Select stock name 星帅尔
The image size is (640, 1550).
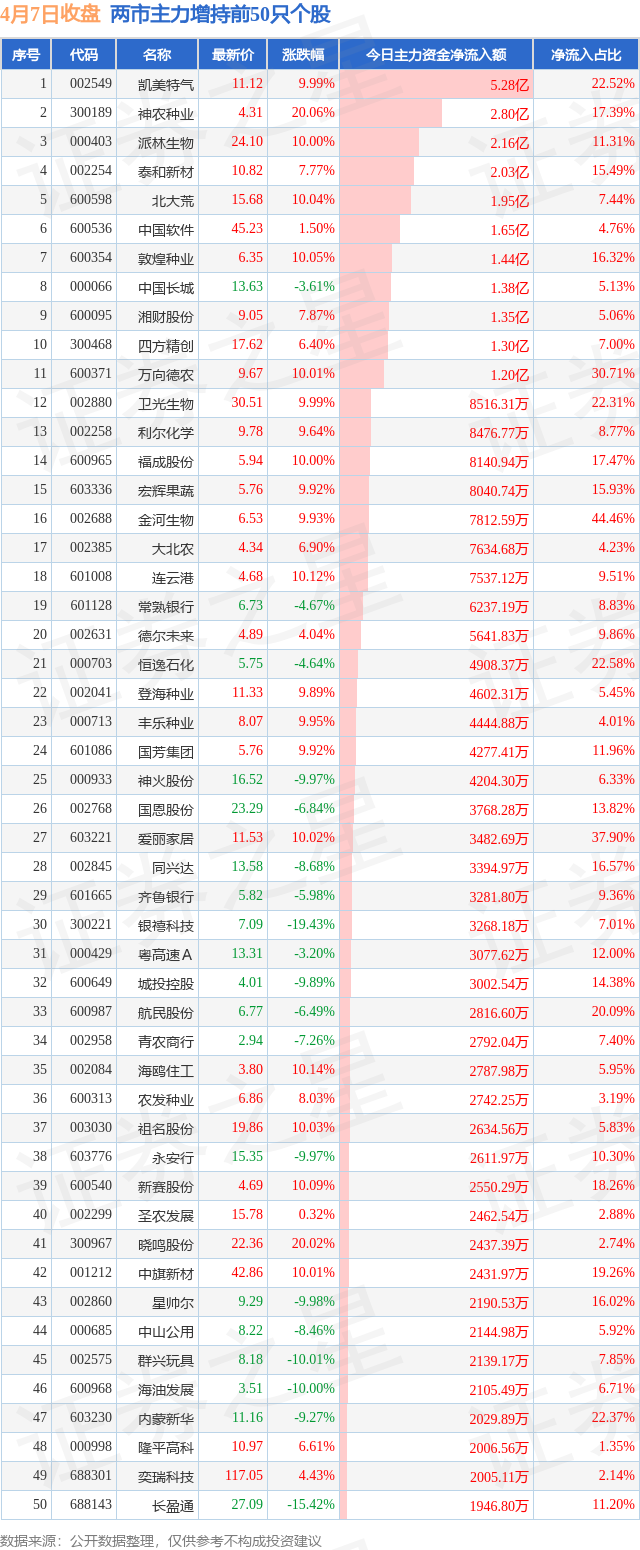(x=173, y=1303)
